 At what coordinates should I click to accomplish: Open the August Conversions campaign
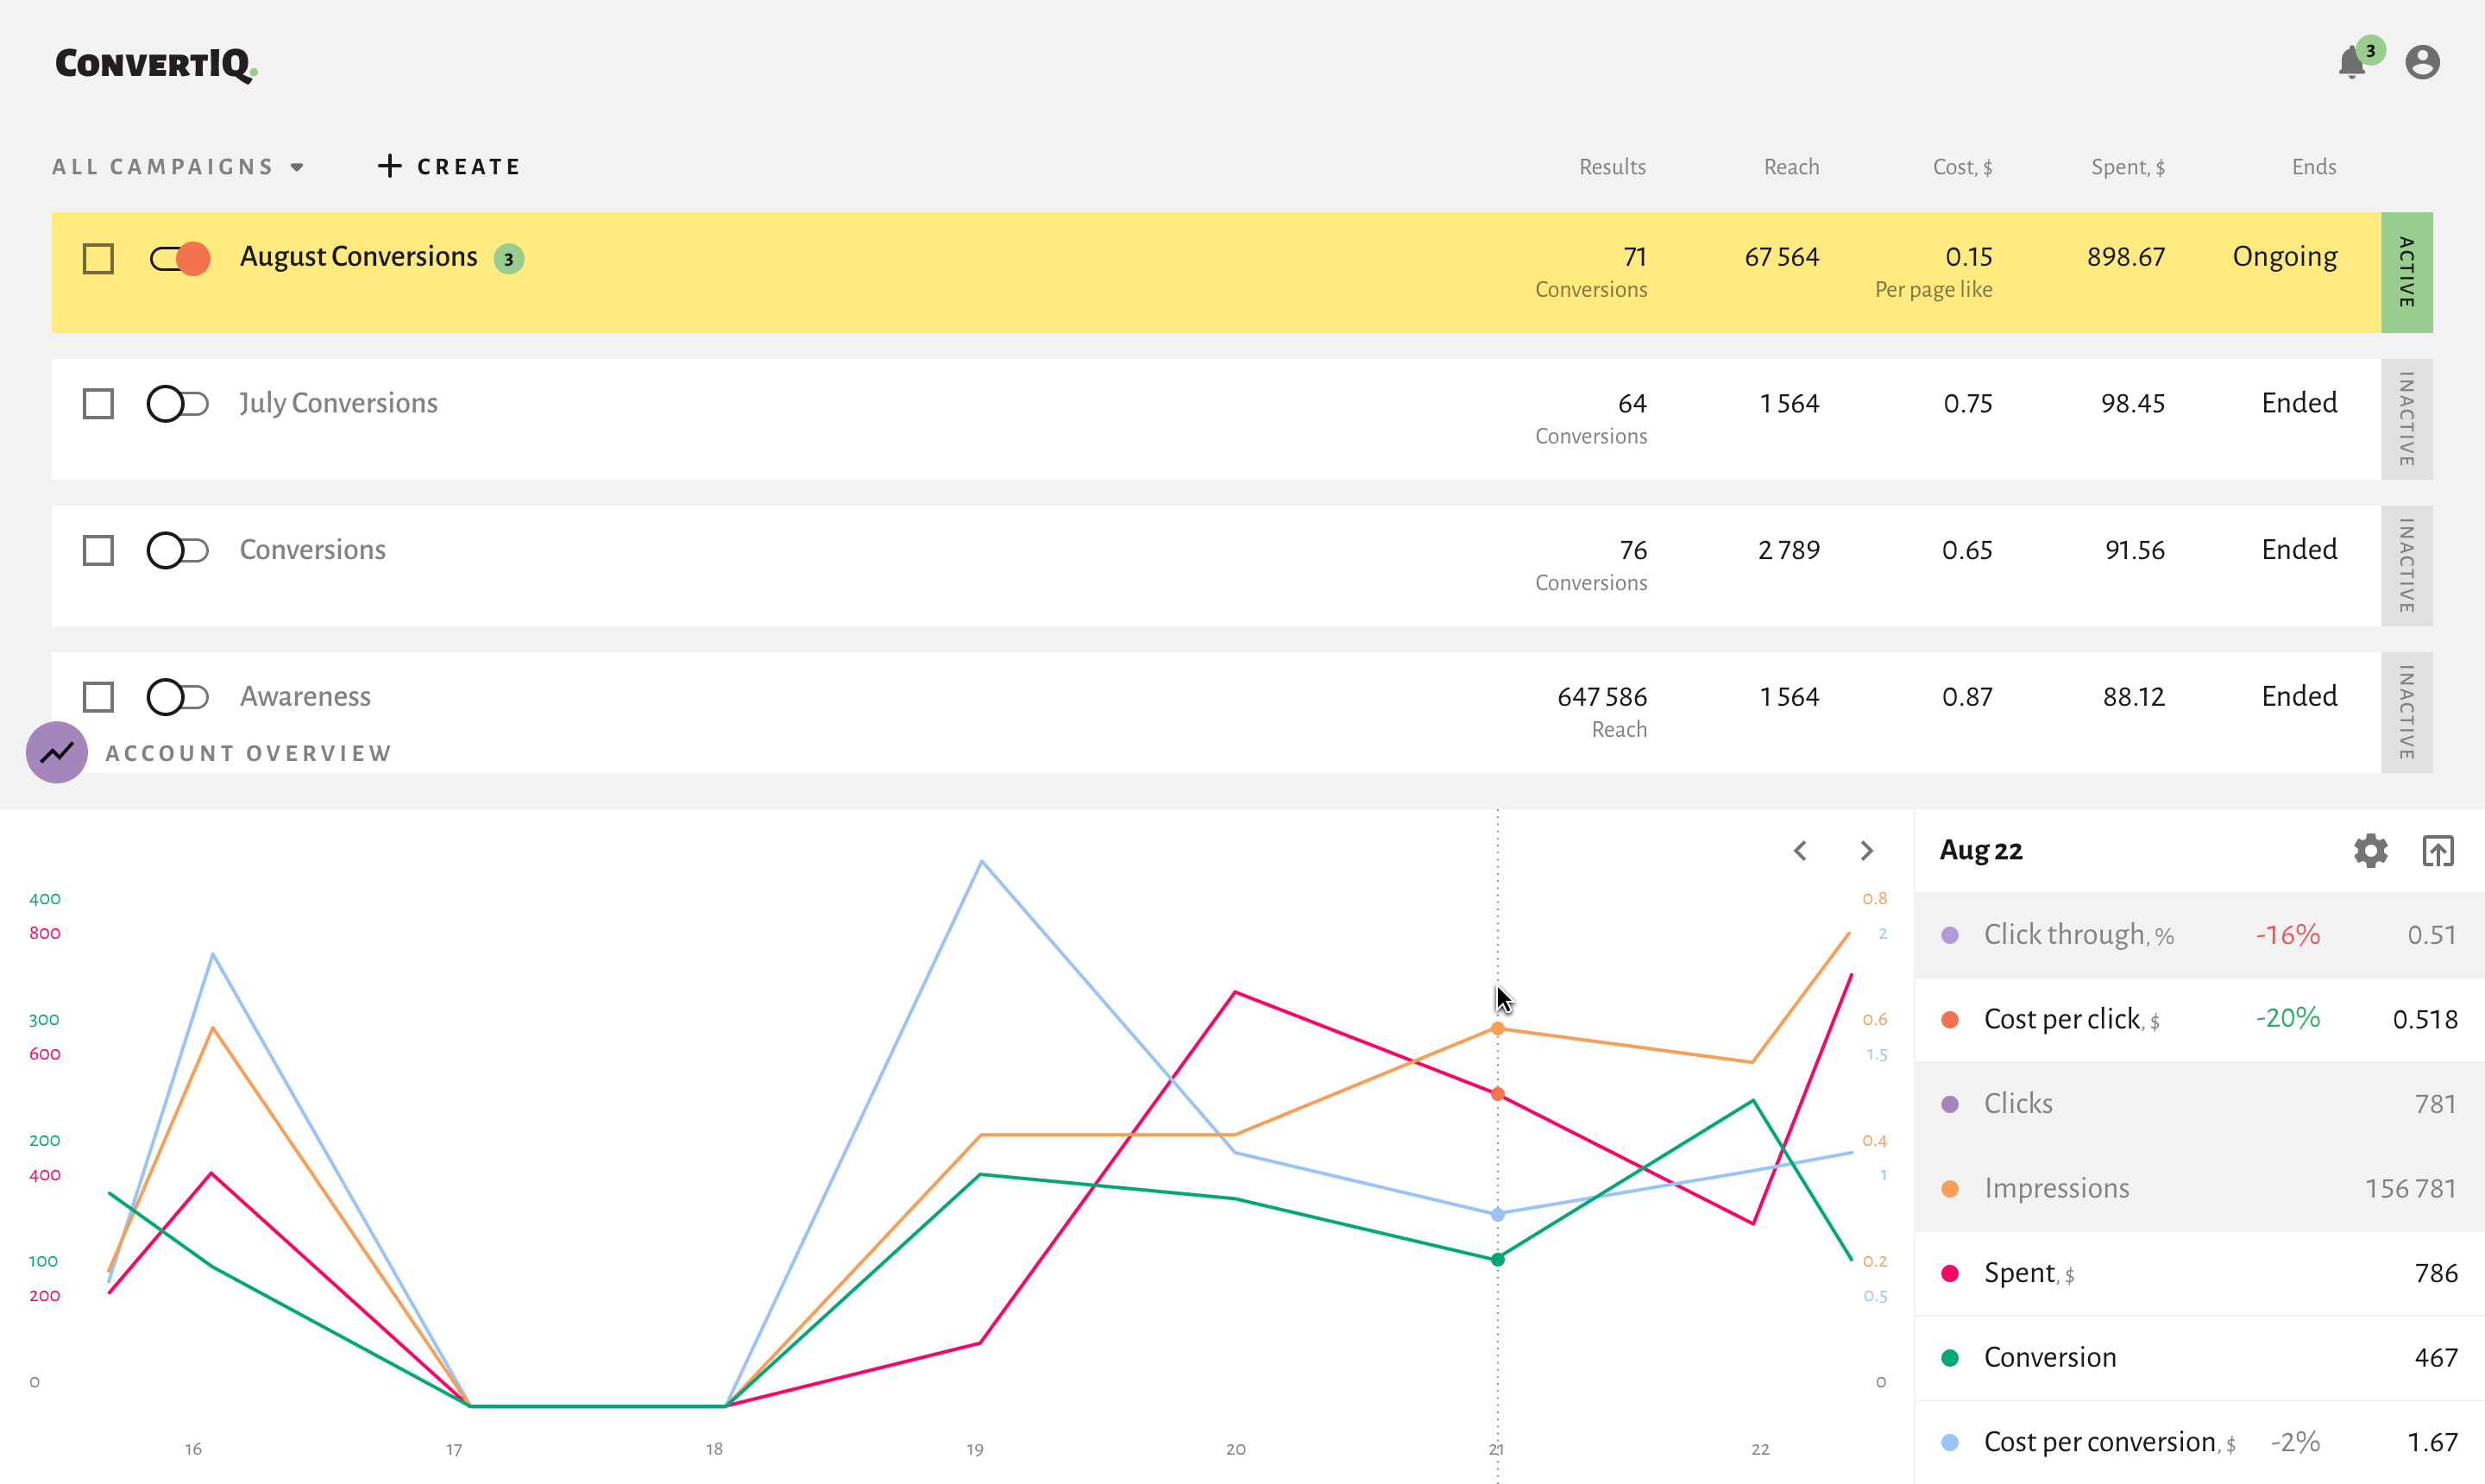tap(358, 256)
